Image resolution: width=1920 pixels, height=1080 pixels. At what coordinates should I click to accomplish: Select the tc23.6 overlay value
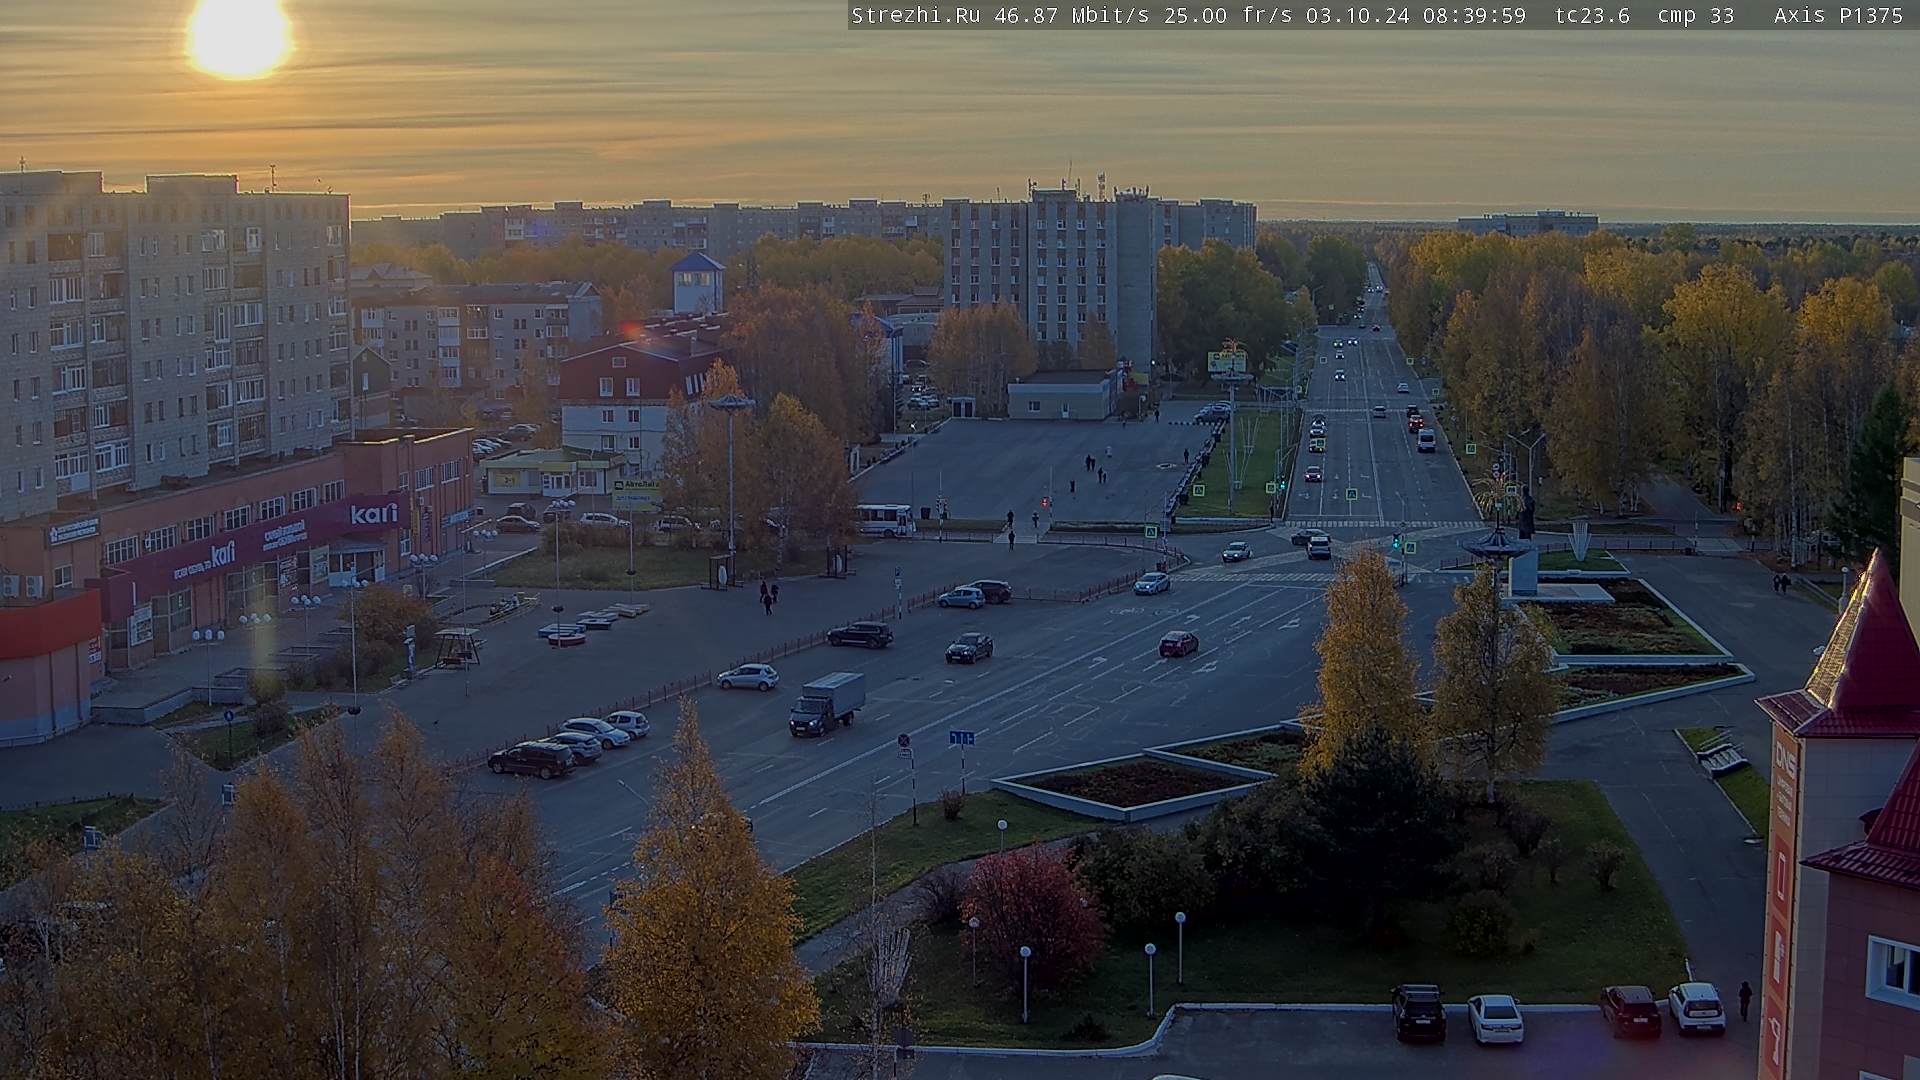point(1593,15)
